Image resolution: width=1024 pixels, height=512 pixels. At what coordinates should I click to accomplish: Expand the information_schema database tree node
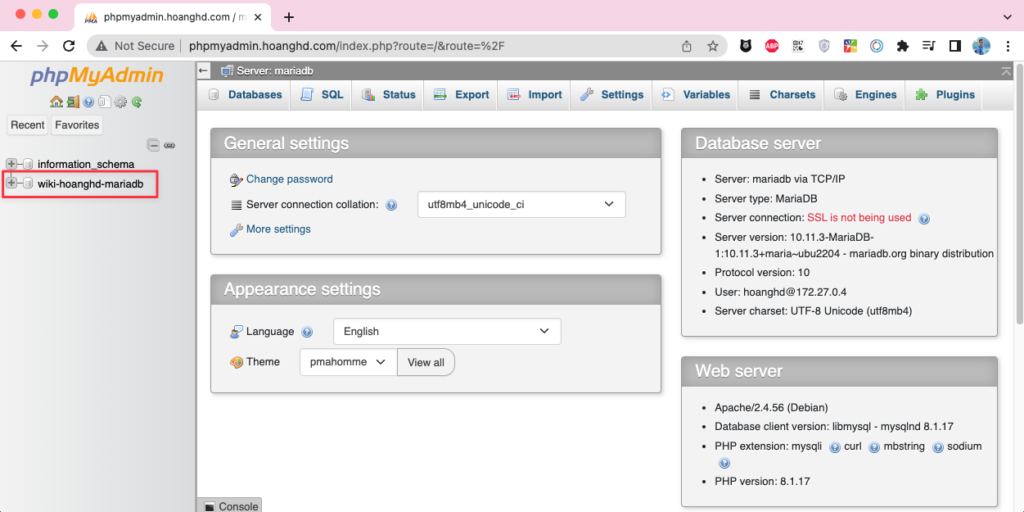[11, 164]
